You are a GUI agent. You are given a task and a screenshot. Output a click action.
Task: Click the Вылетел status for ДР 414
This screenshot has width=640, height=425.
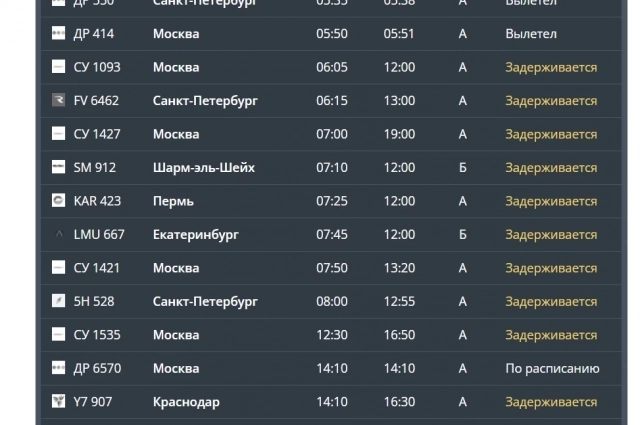531,34
